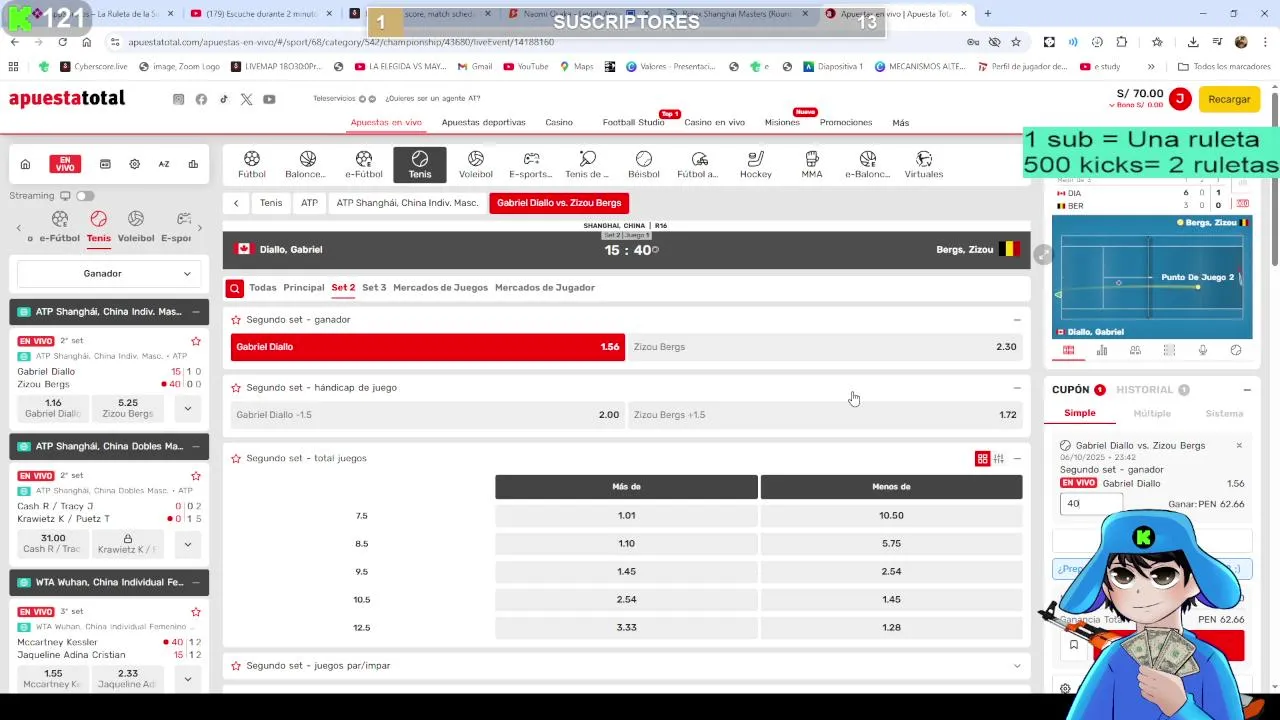Image resolution: width=1280 pixels, height=720 pixels.
Task: Collapse the ATP Shanghái Indiv. Masc. sidebar group
Action: [x=195, y=312]
